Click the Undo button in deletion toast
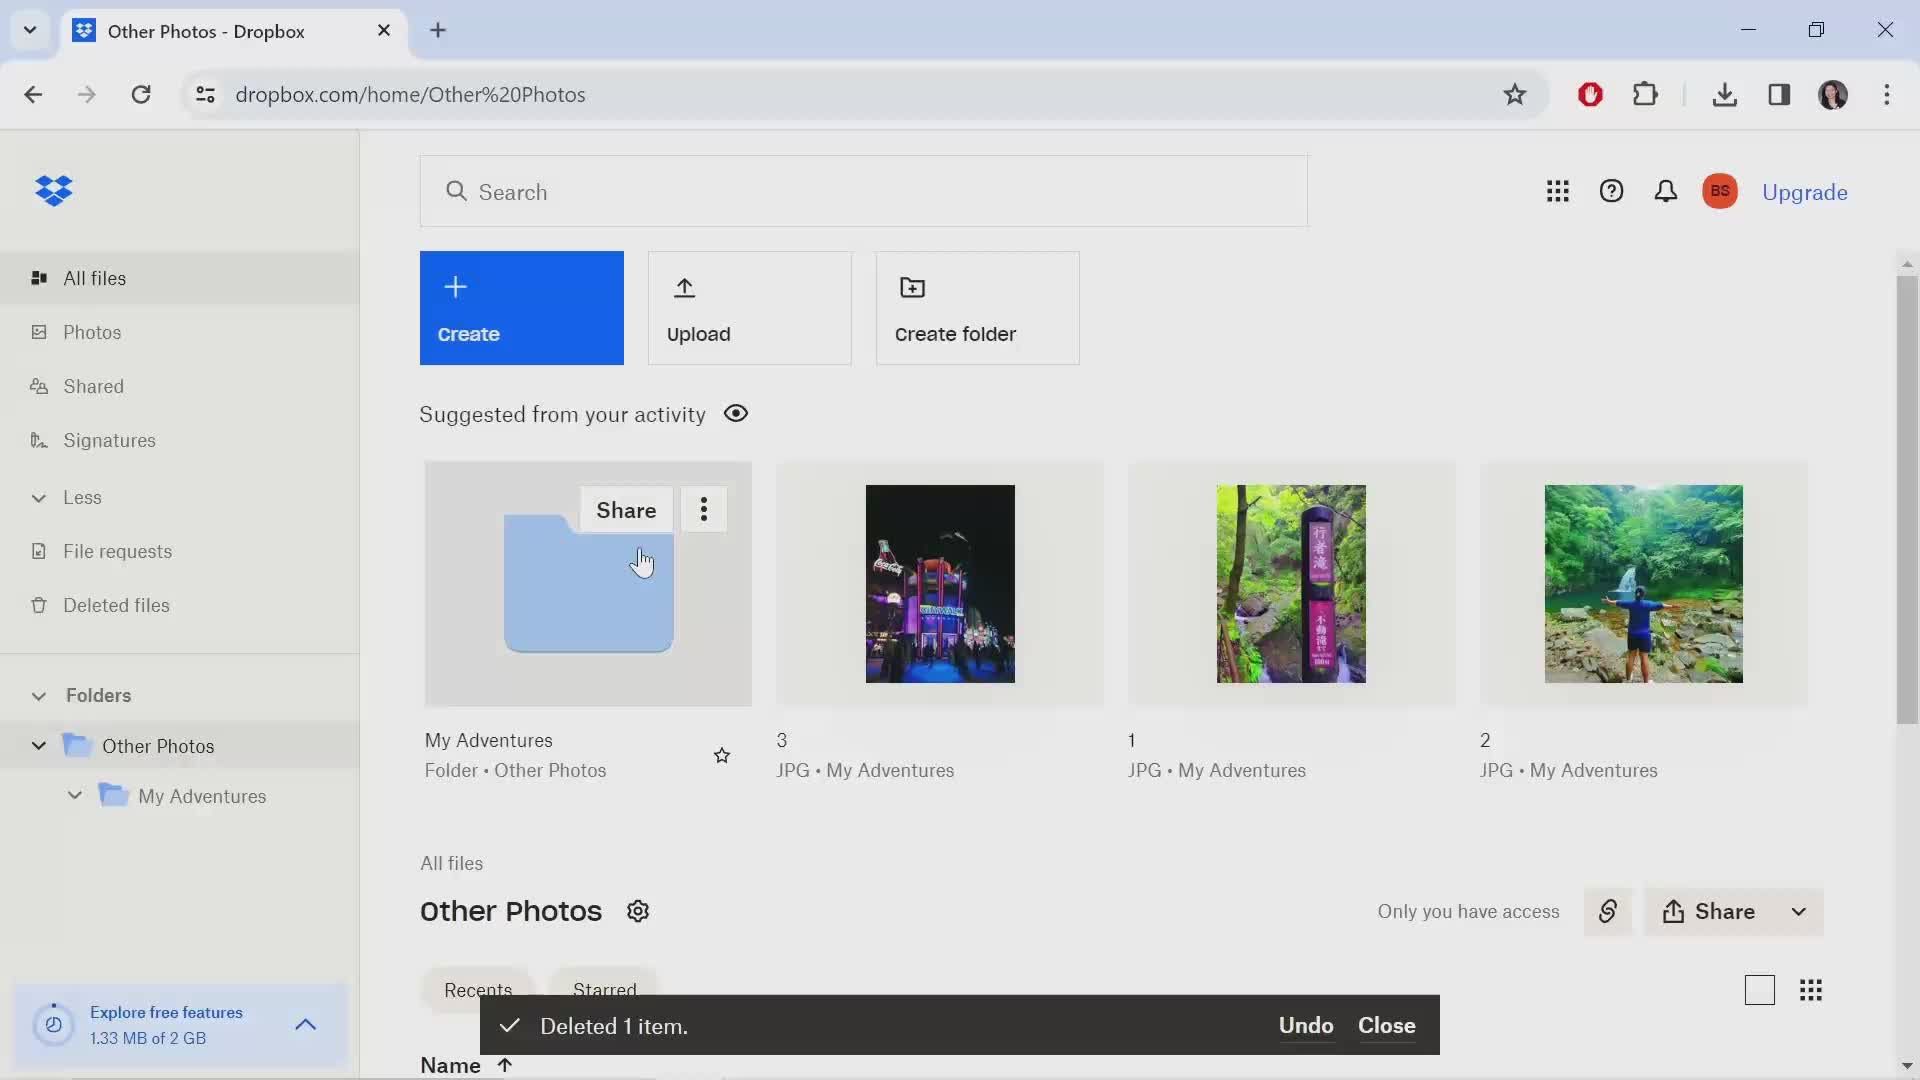The height and width of the screenshot is (1080, 1920). (x=1305, y=1026)
